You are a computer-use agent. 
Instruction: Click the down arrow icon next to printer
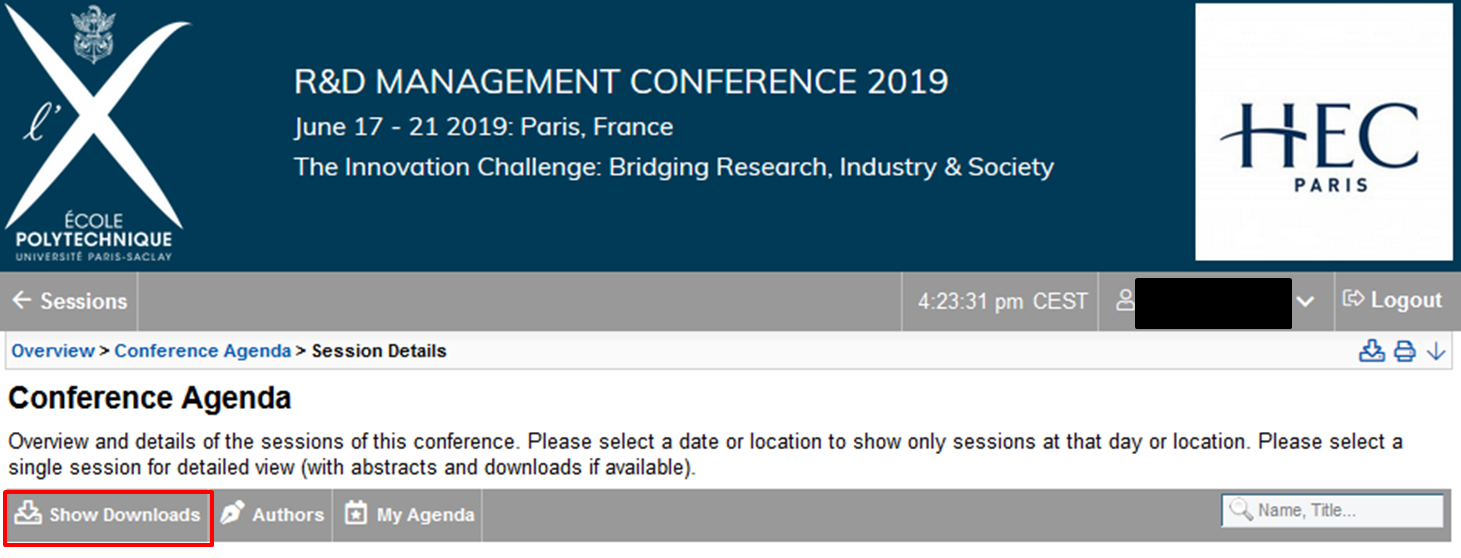pos(1436,351)
